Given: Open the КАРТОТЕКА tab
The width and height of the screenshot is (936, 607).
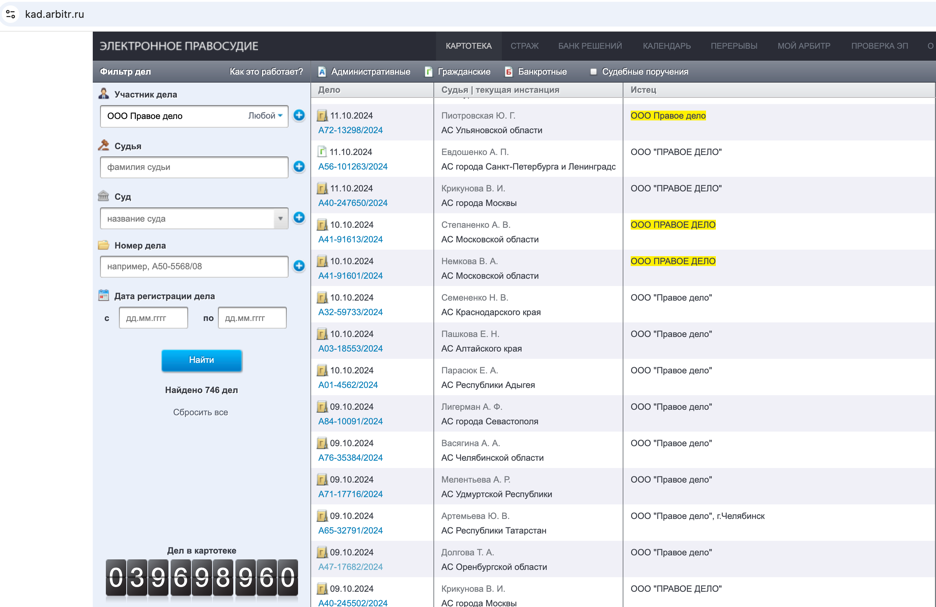Looking at the screenshot, I should 469,46.
